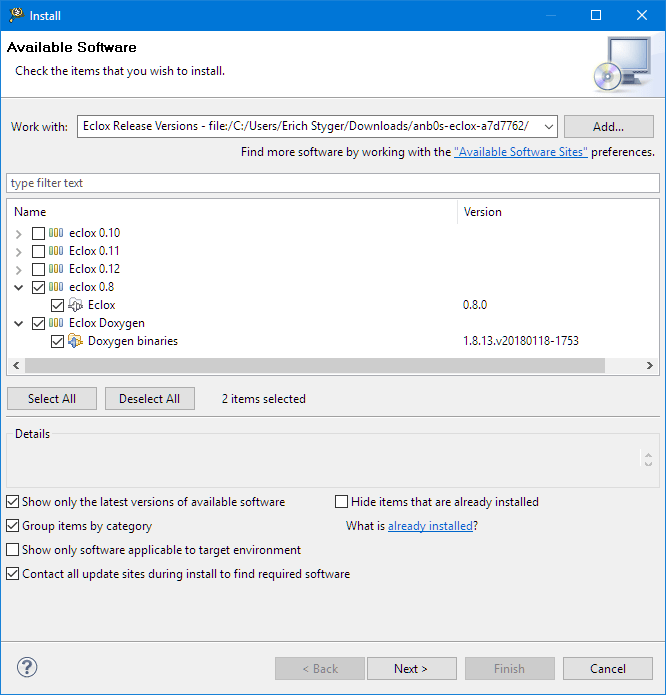
Task: Collapse the eclox 0.8 tree node
Action: [19, 287]
